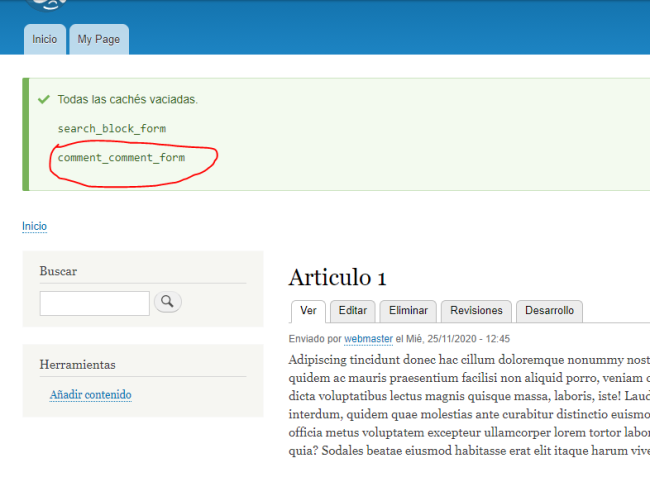Viewport: 650px width, 482px height.
Task: Switch to the Ver tab
Action: pos(308,311)
